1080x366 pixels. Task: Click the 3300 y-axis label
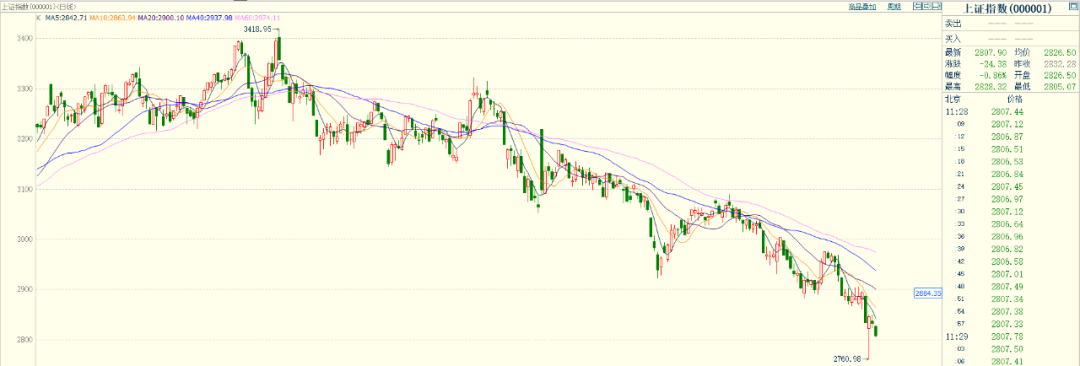tap(24, 89)
